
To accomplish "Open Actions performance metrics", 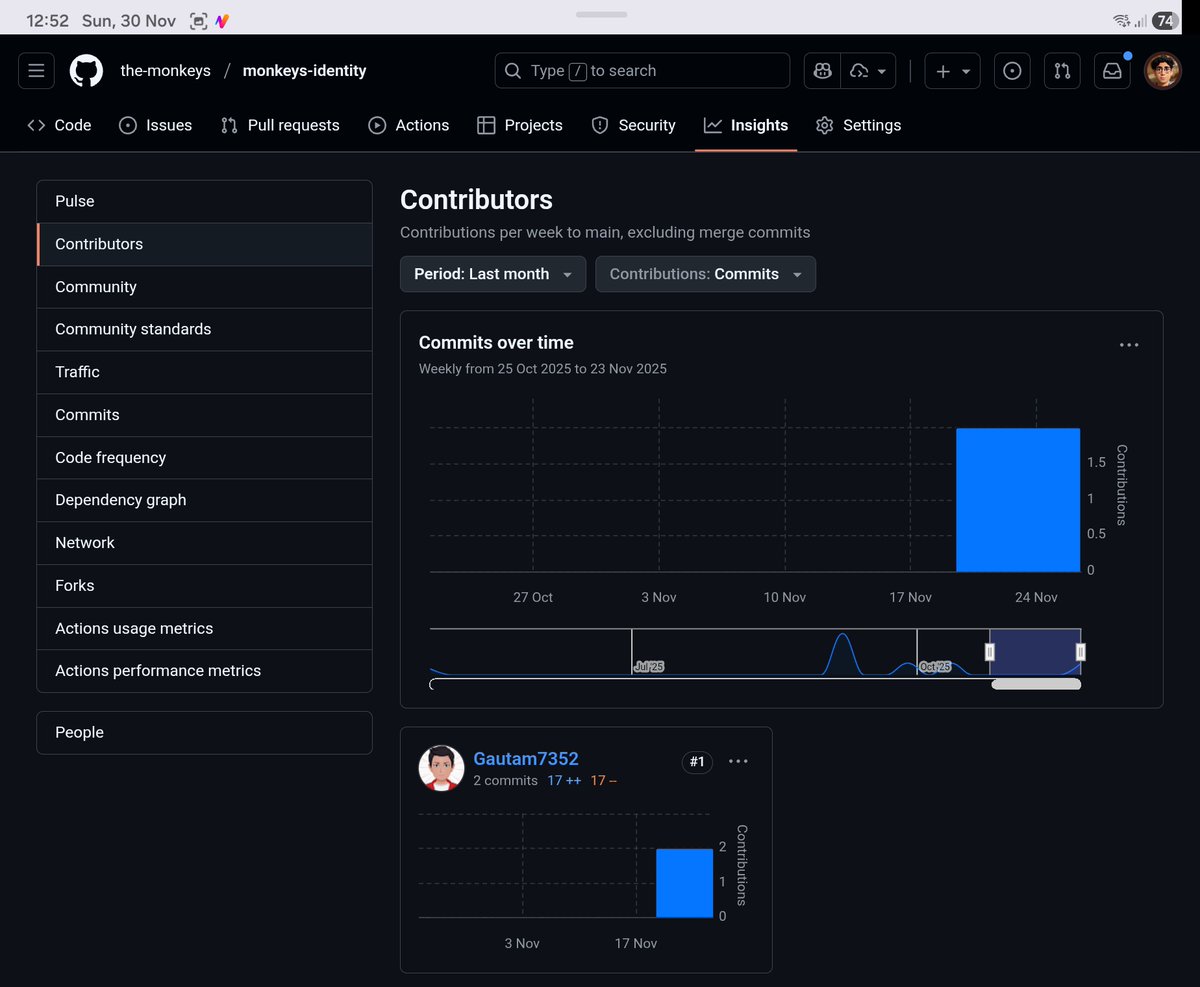I will pyautogui.click(x=204, y=671).
